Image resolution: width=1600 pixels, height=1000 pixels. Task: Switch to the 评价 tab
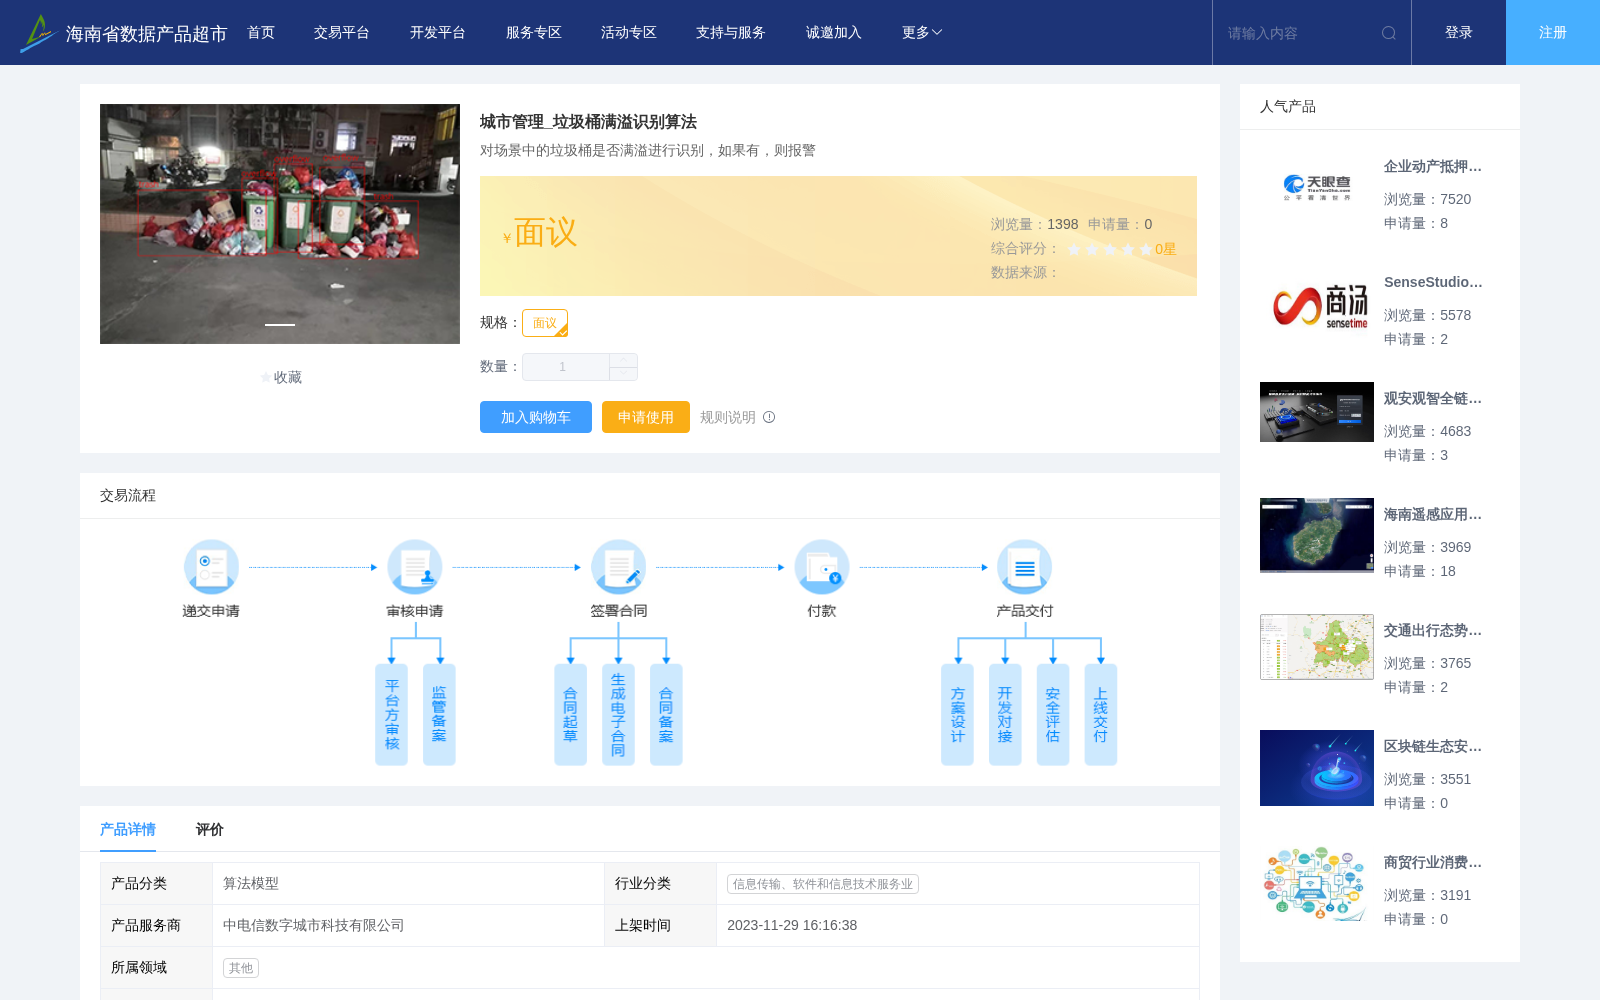(210, 829)
